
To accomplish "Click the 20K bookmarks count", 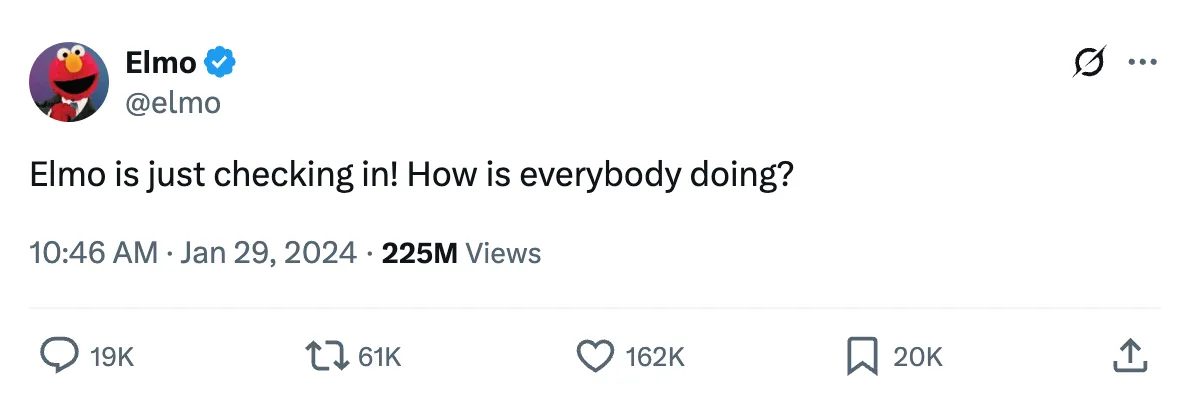I will point(917,356).
